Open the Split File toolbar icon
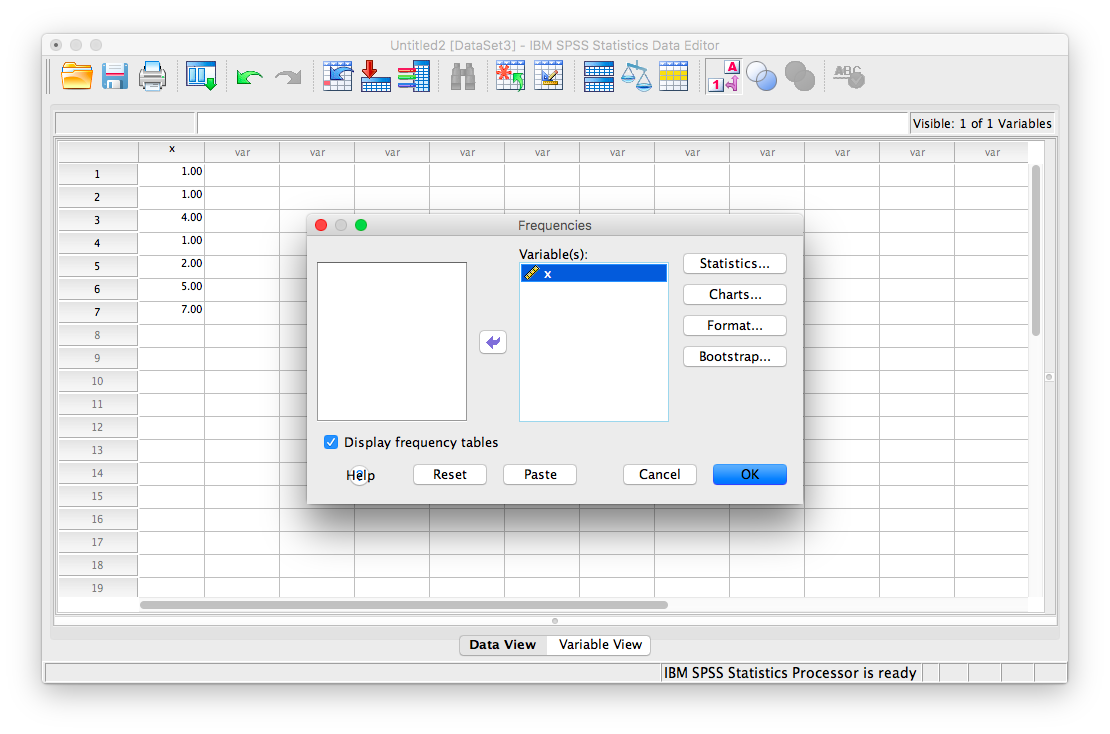 click(x=598, y=76)
